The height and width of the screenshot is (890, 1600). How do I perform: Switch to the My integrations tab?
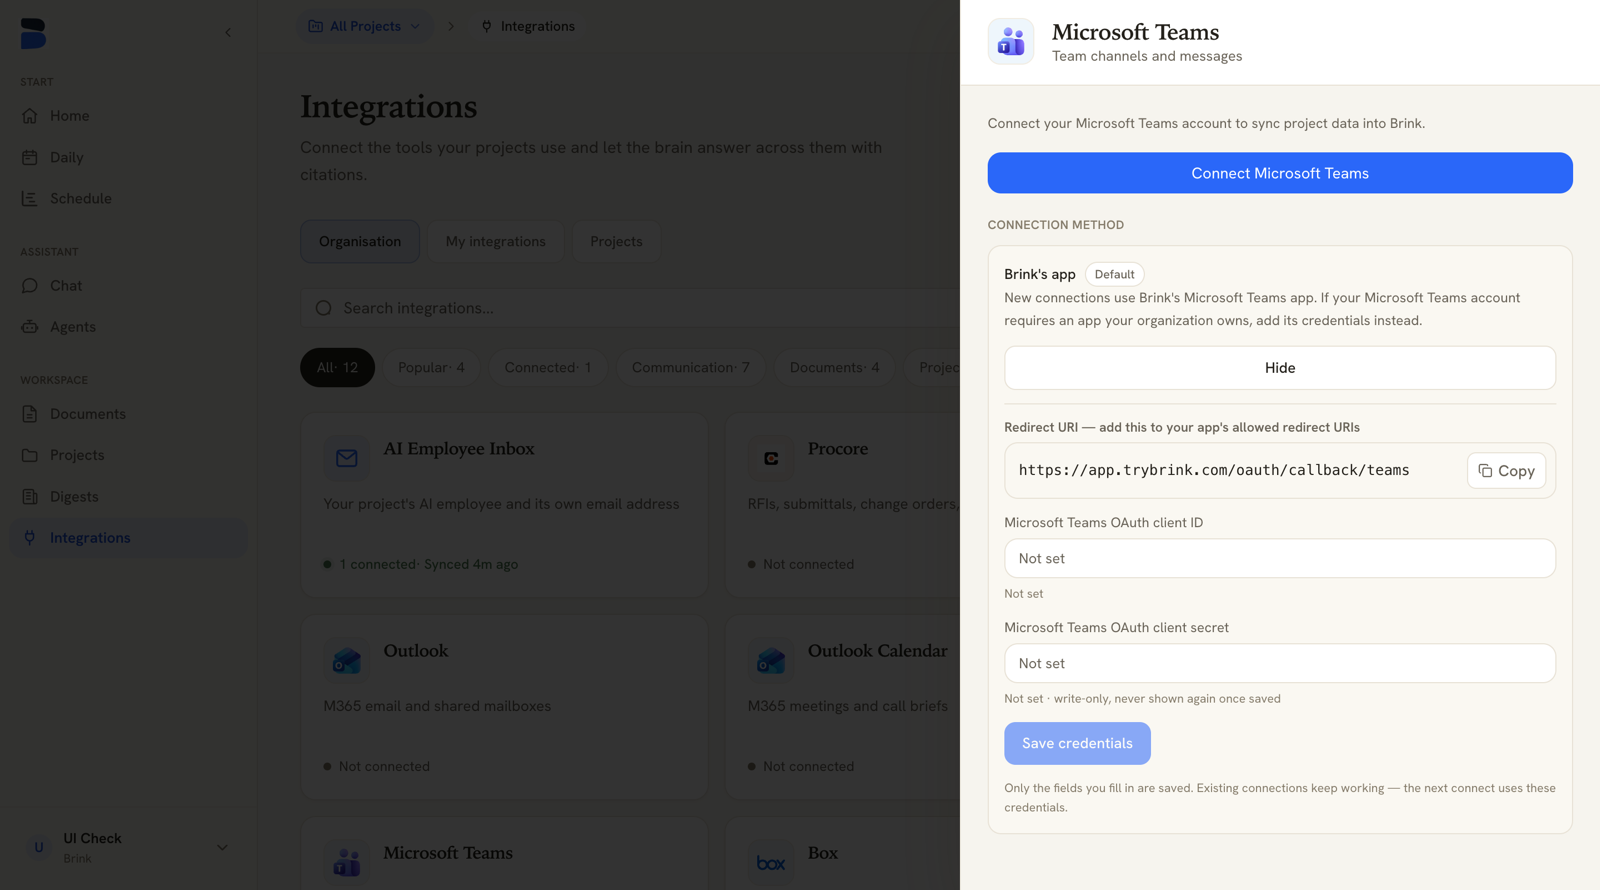[x=496, y=241]
